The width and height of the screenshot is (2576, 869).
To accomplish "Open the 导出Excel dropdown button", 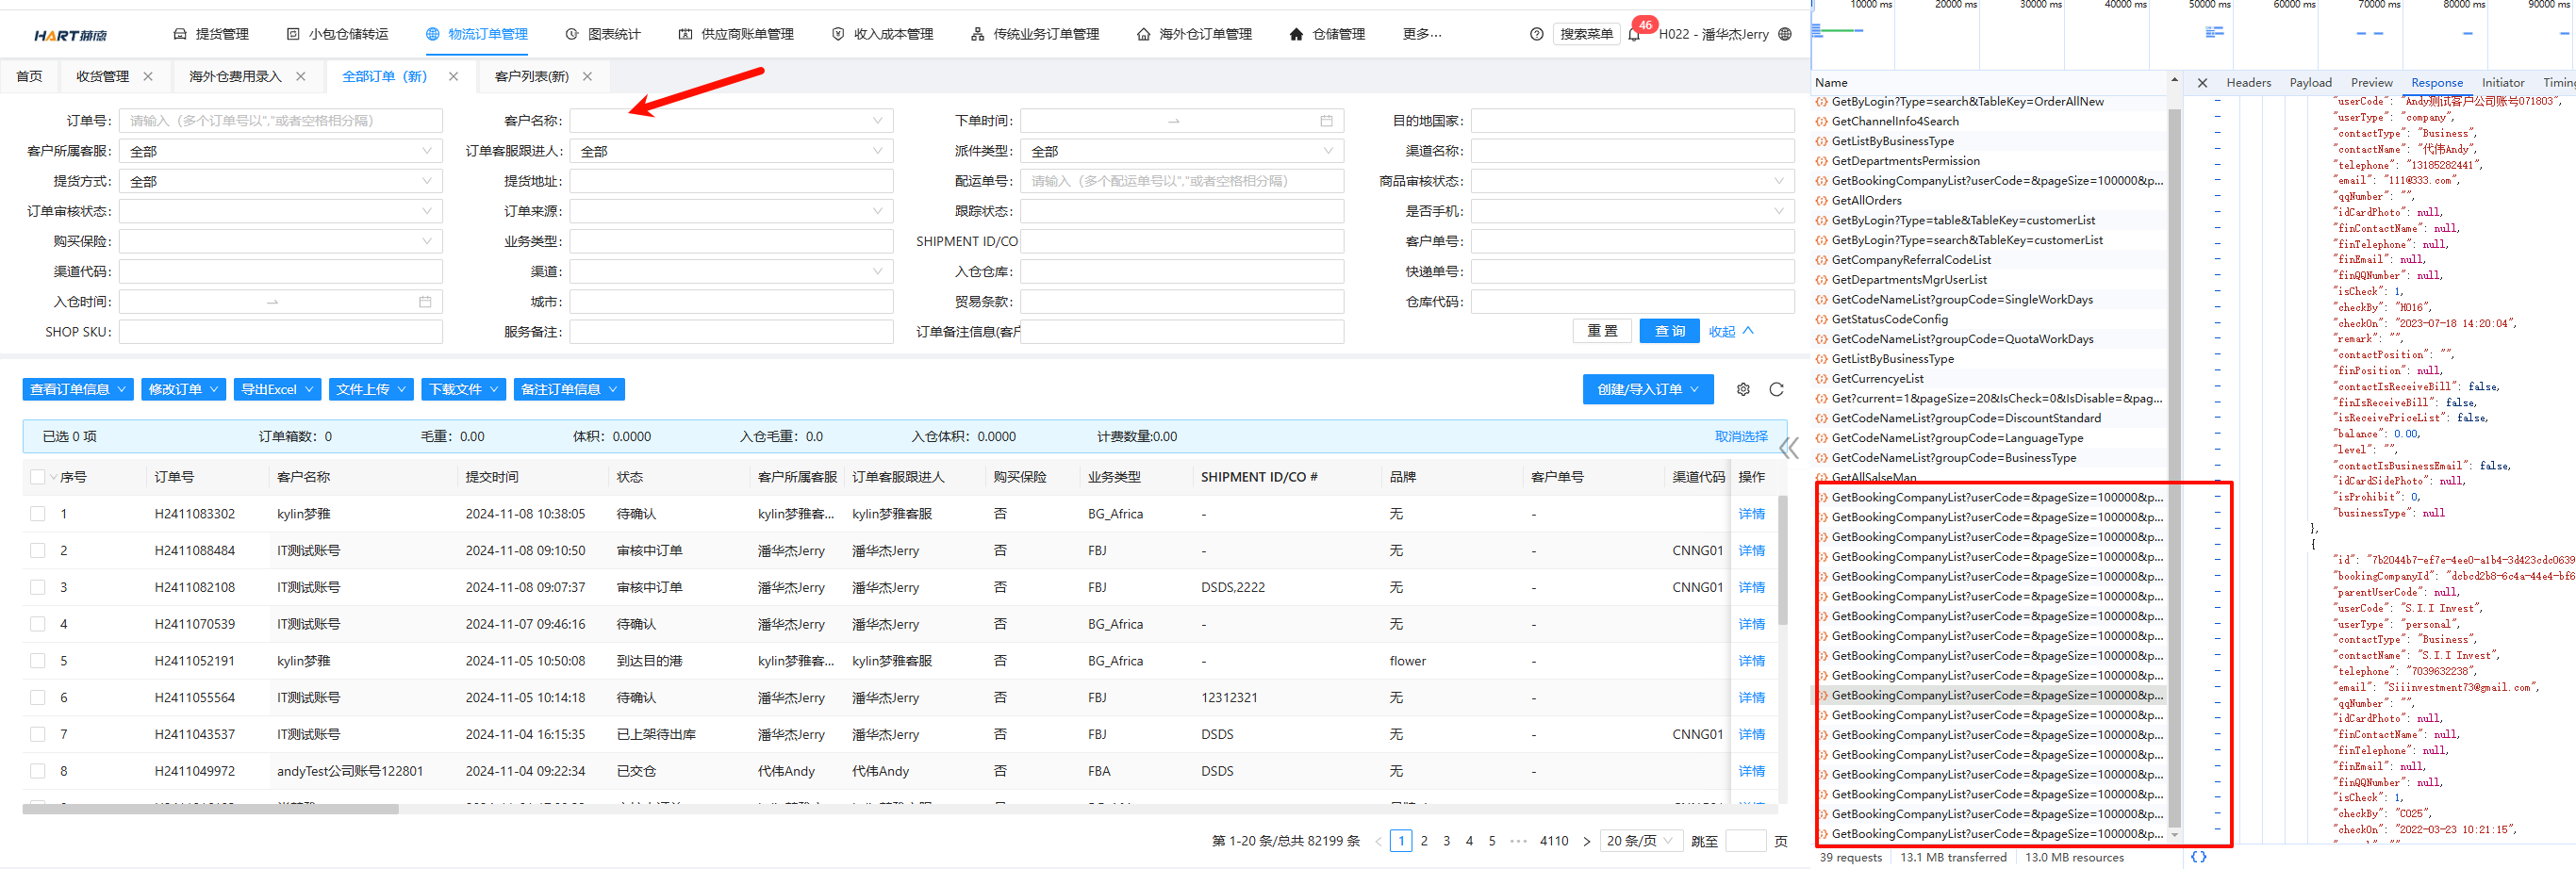I will pos(278,389).
